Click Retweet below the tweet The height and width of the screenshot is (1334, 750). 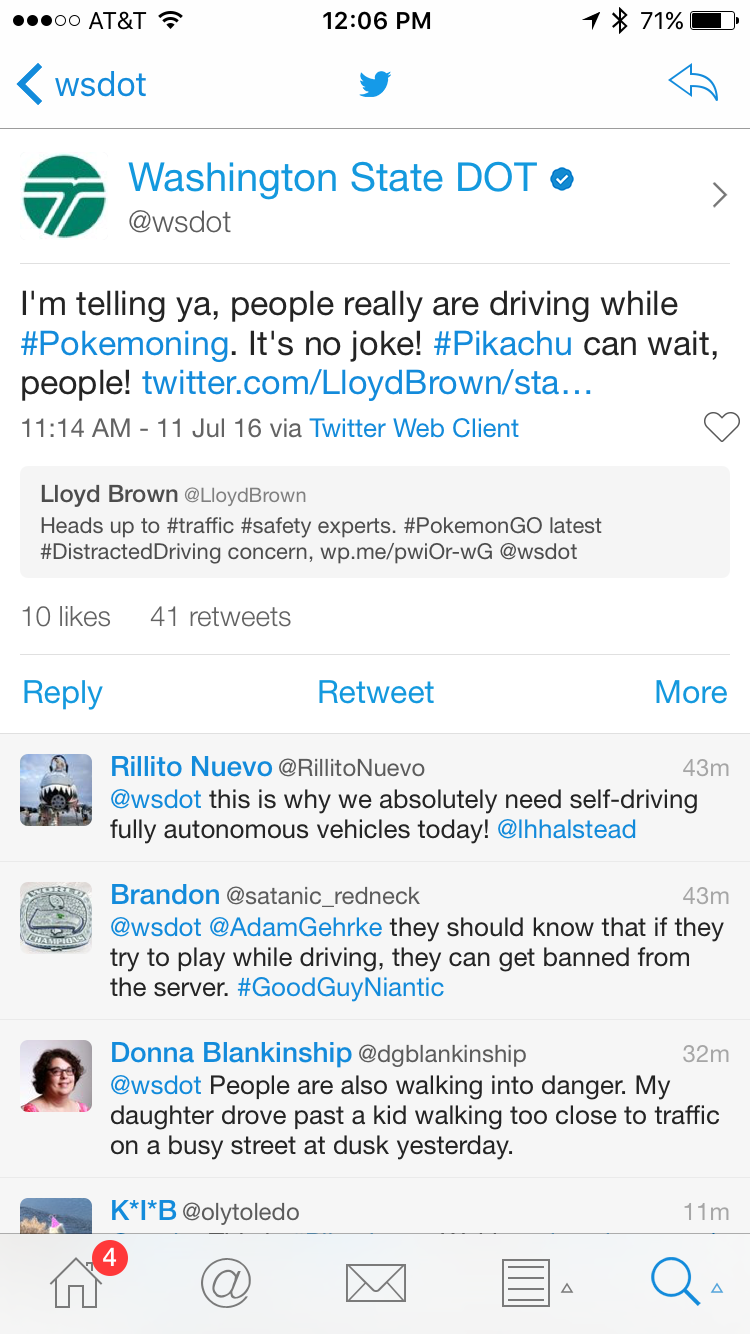click(375, 692)
